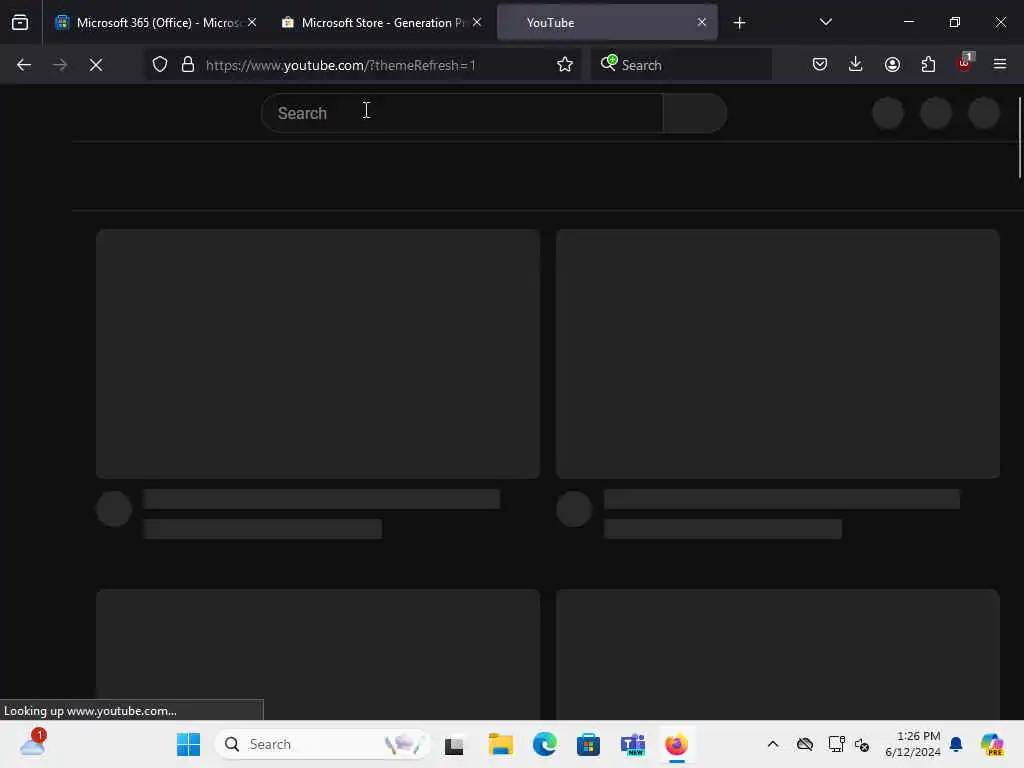Screen dimensions: 1024x768
Task: Click the page vertical scrollbar
Action: coord(1019,137)
